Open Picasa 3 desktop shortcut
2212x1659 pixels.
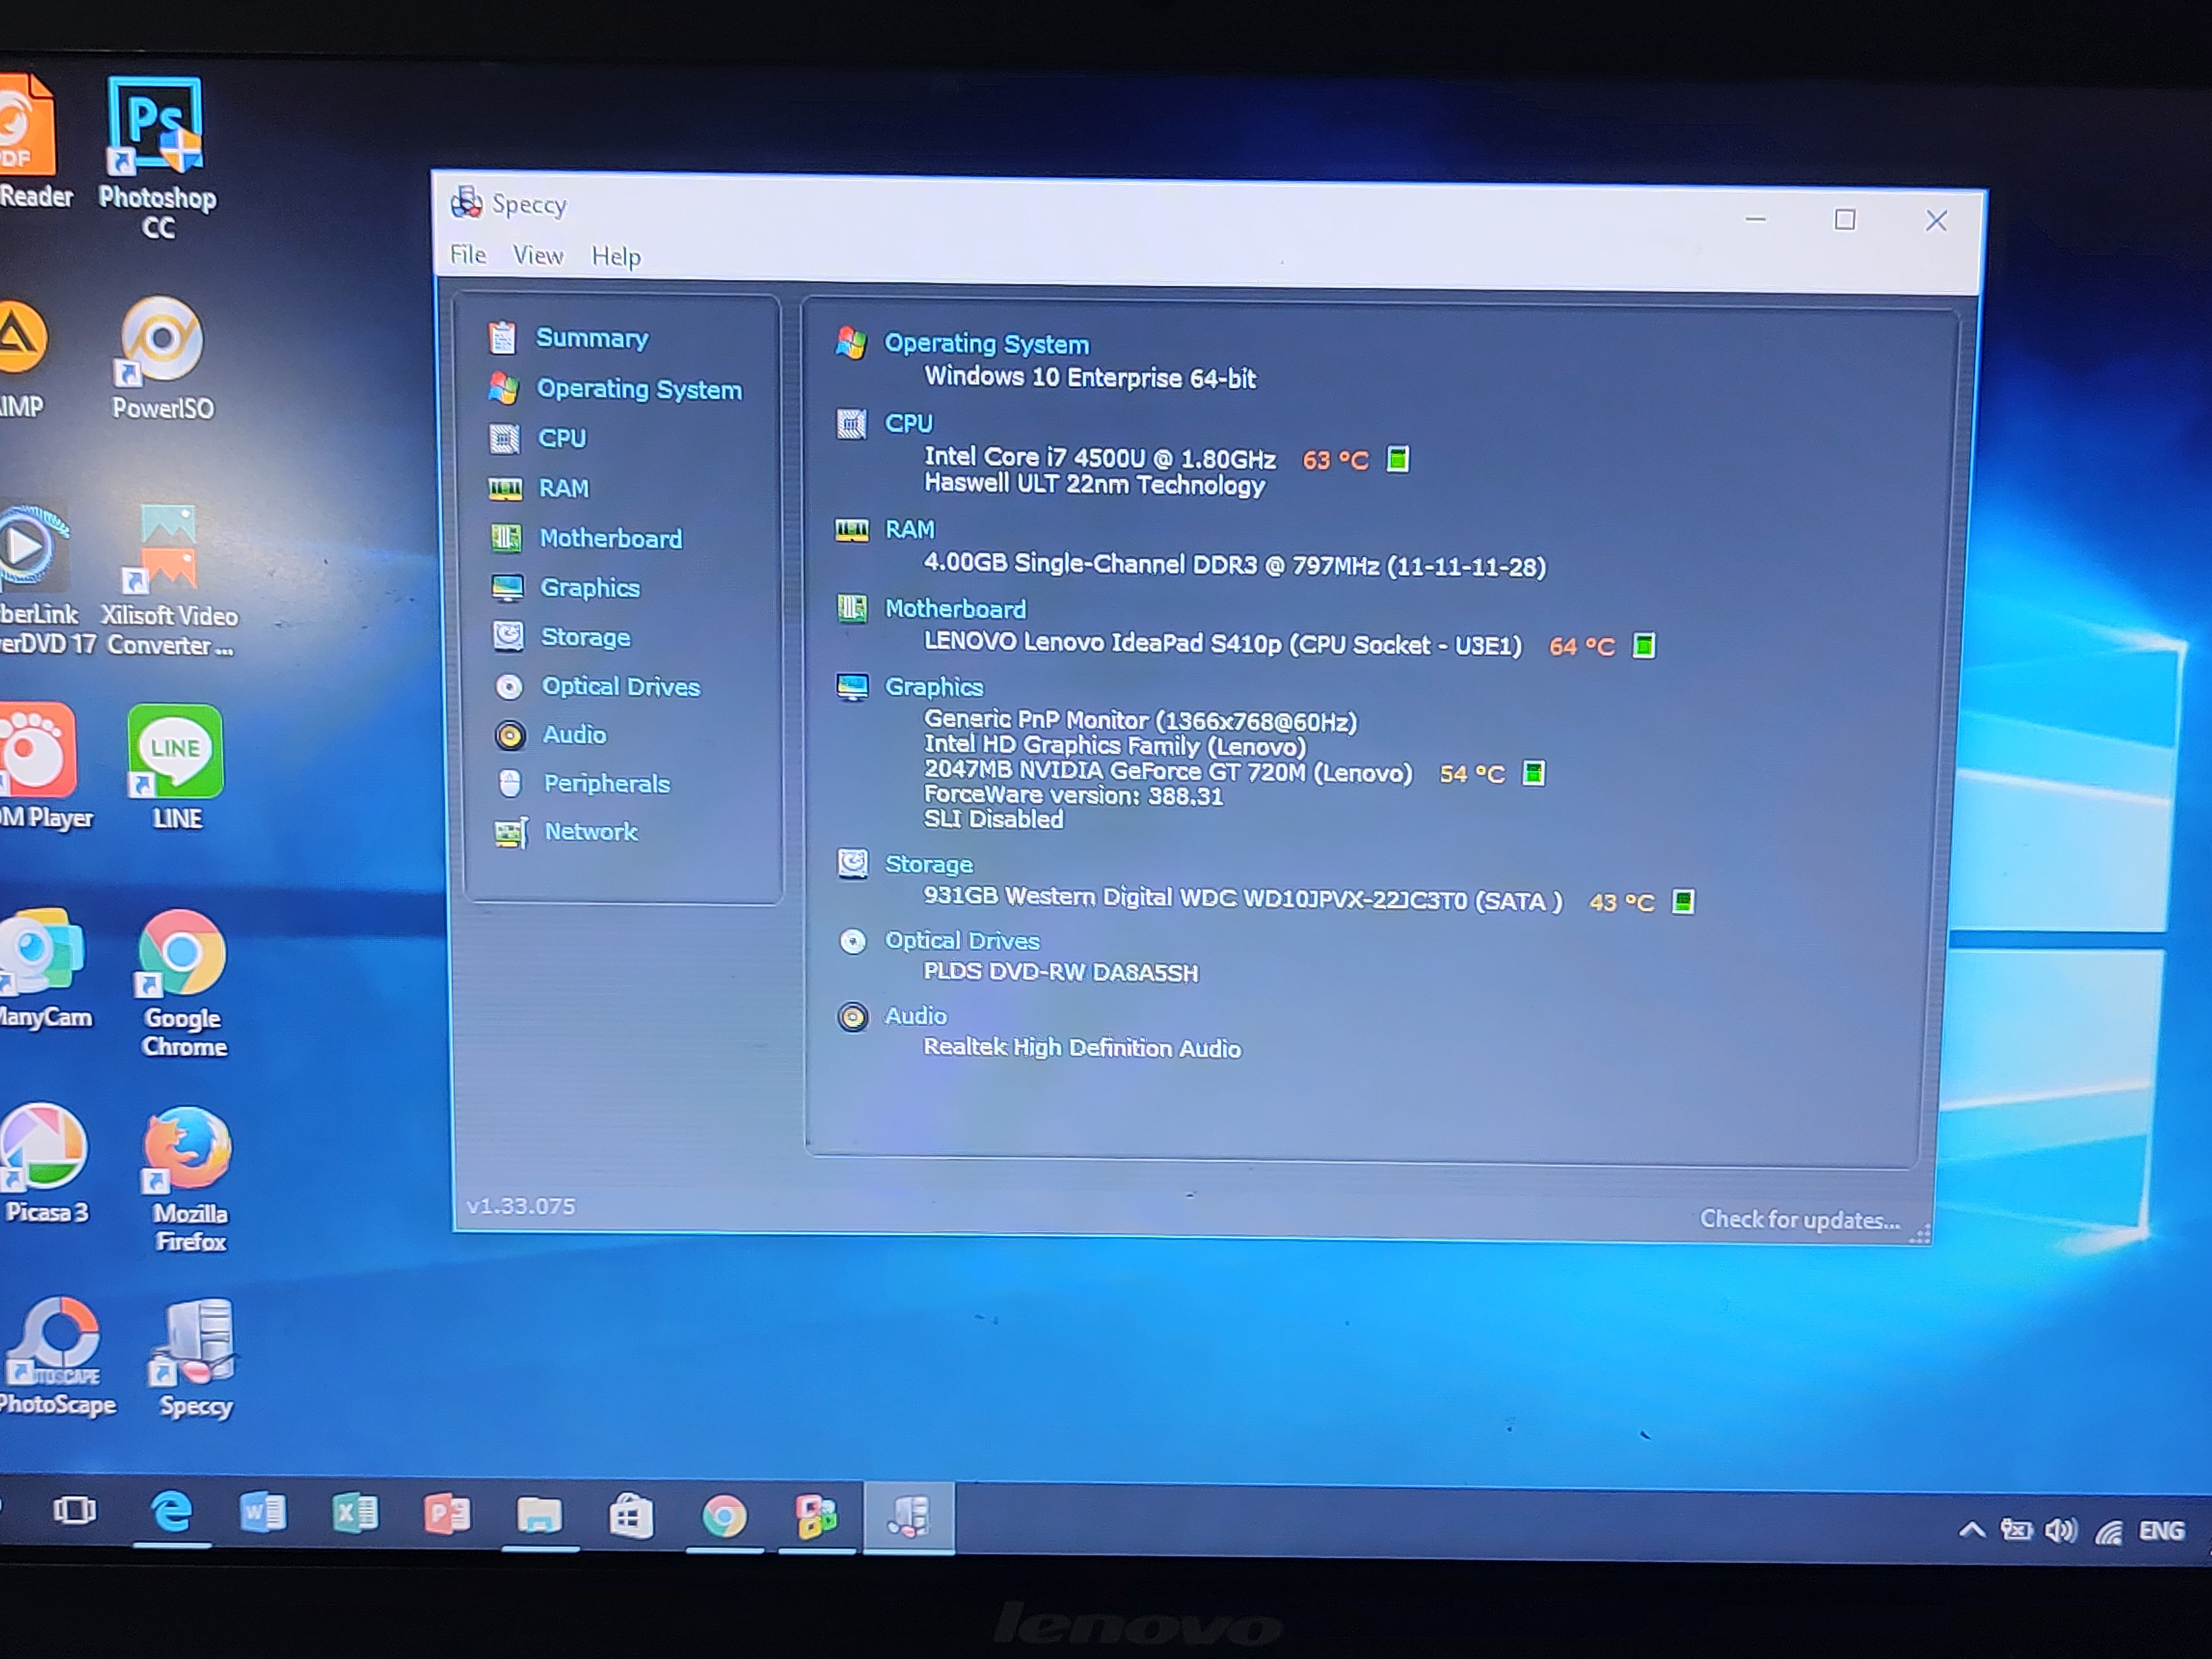point(45,1163)
